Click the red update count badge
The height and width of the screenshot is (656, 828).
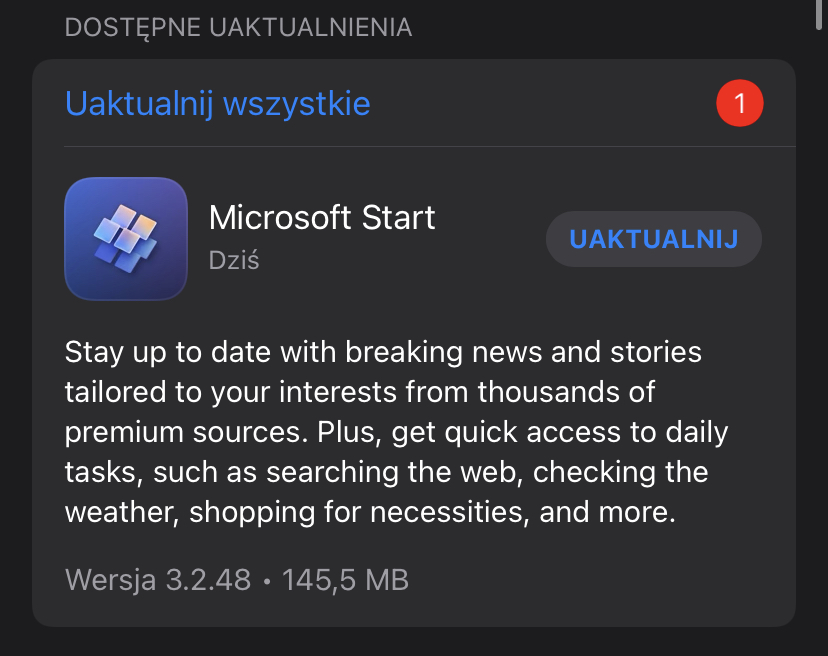point(739,103)
